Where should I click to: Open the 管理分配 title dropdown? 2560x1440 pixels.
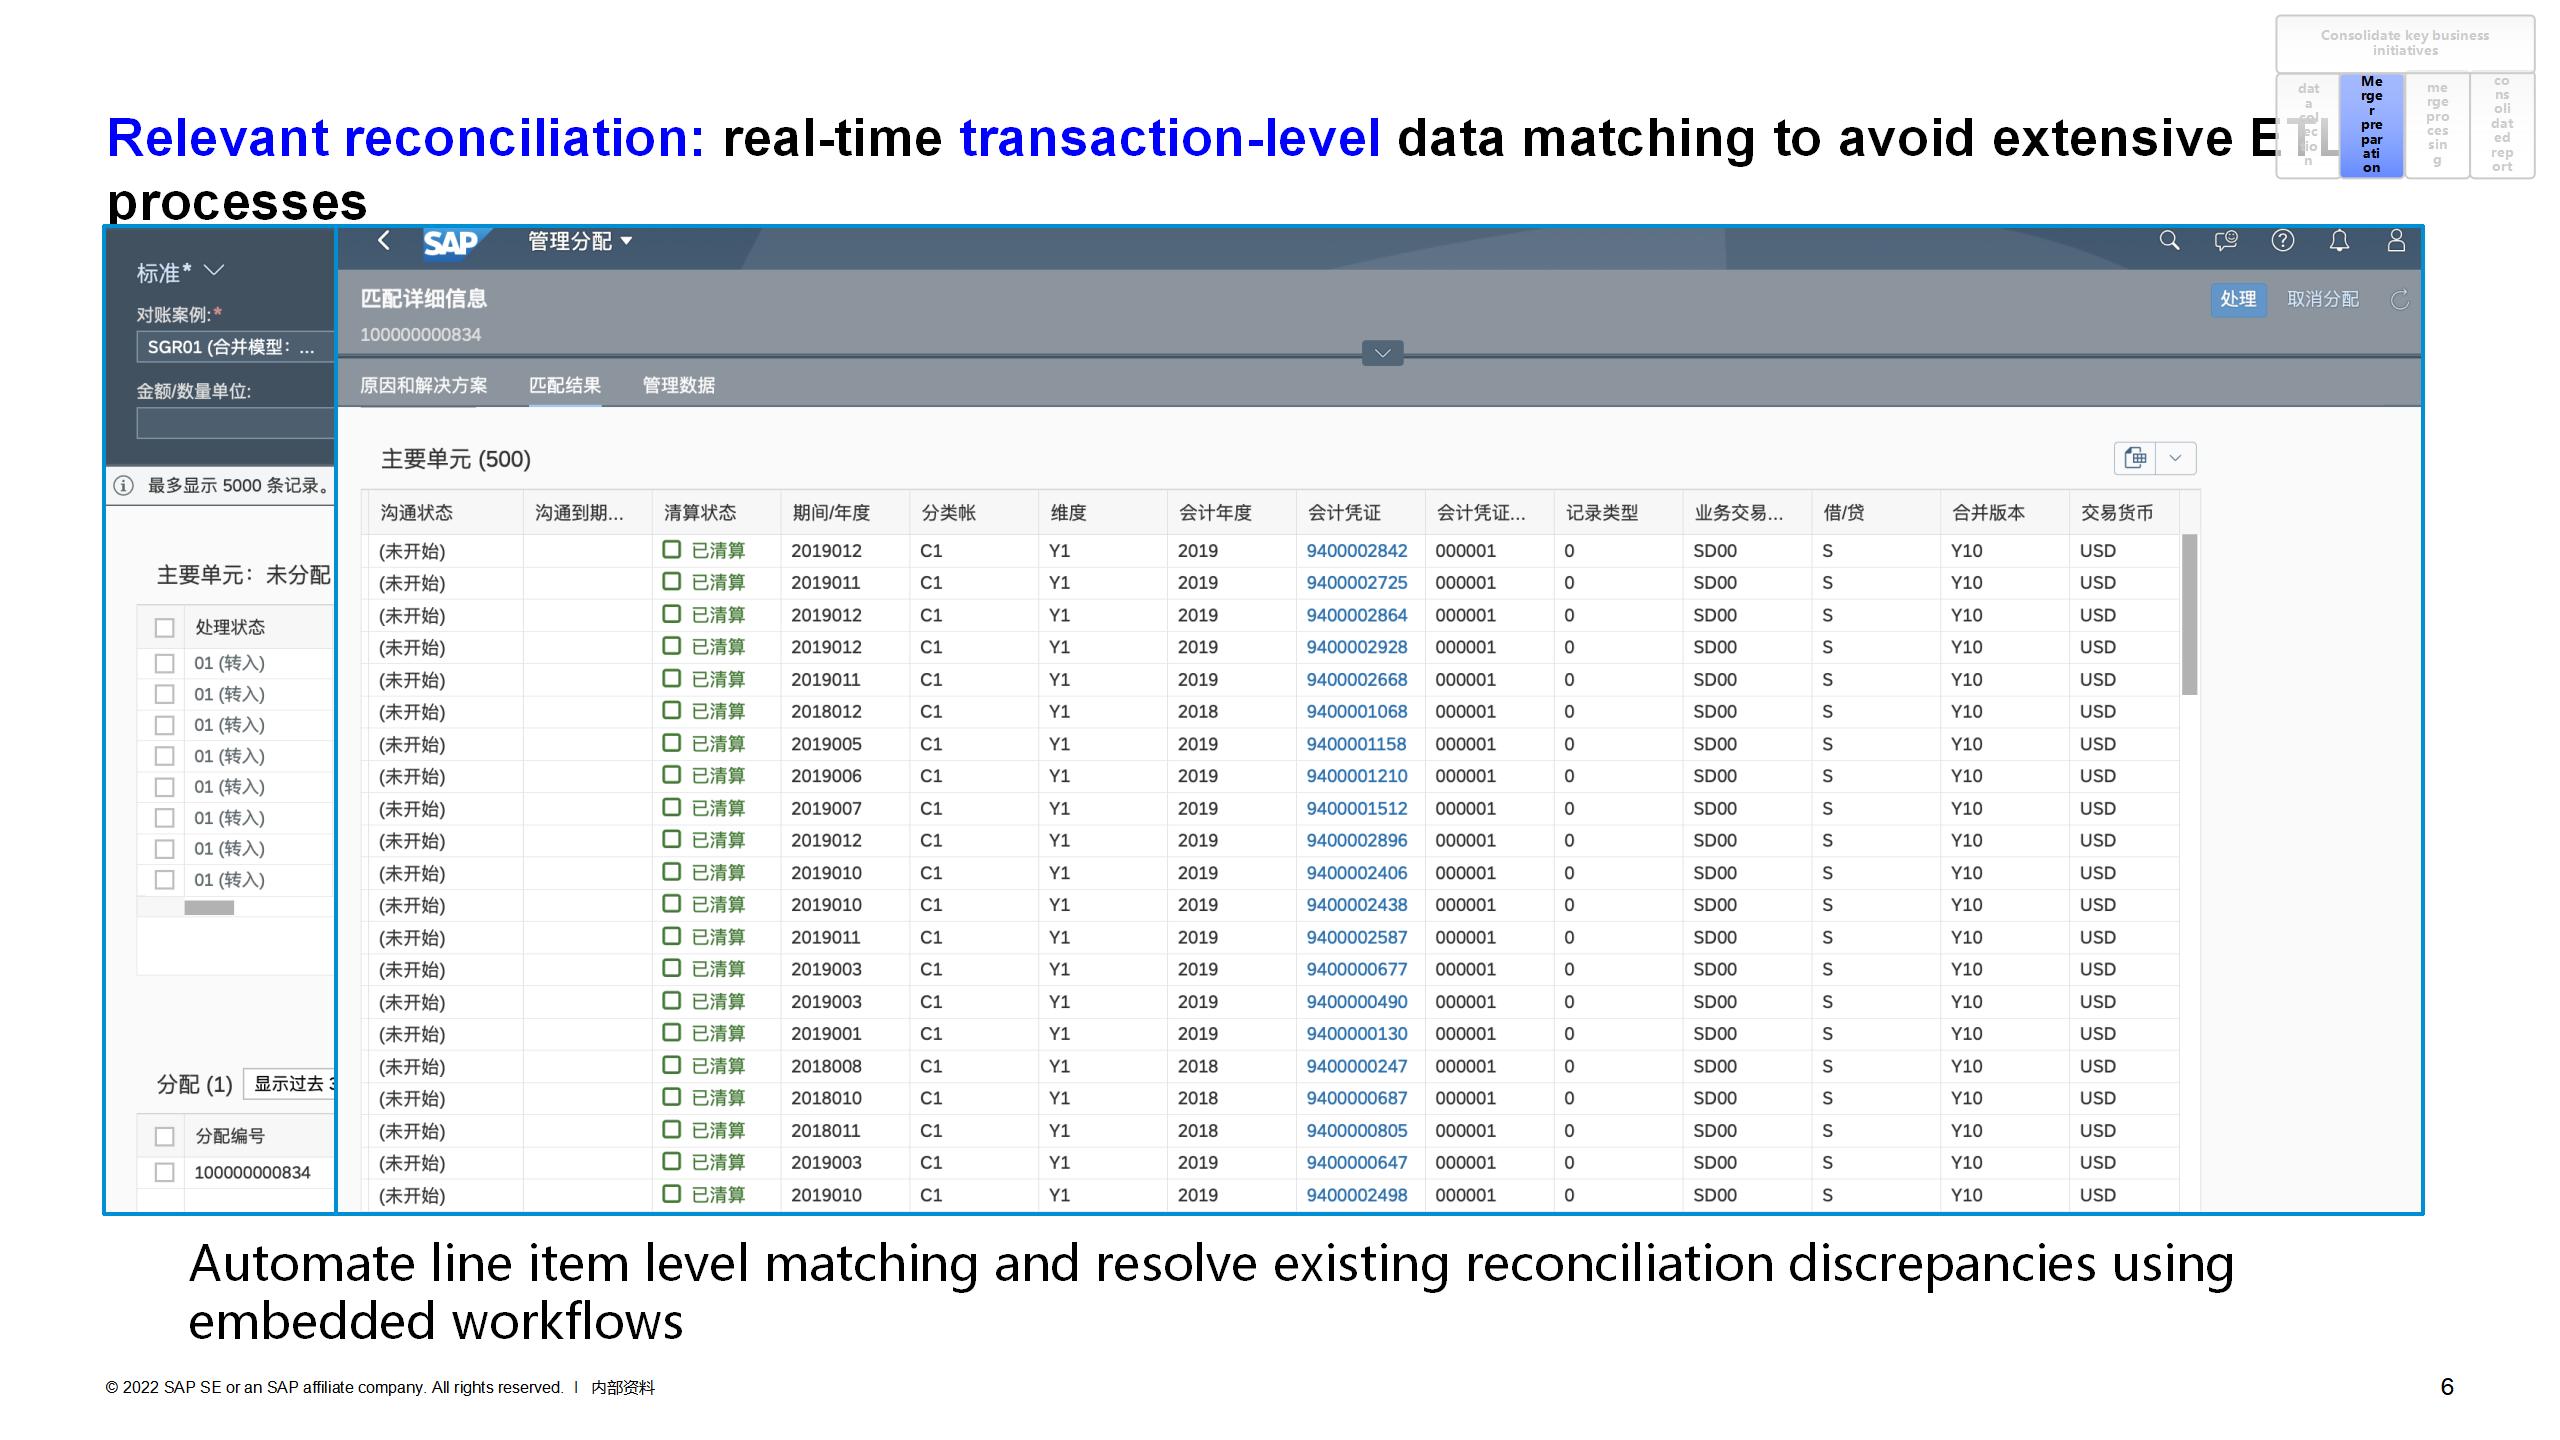[x=580, y=241]
